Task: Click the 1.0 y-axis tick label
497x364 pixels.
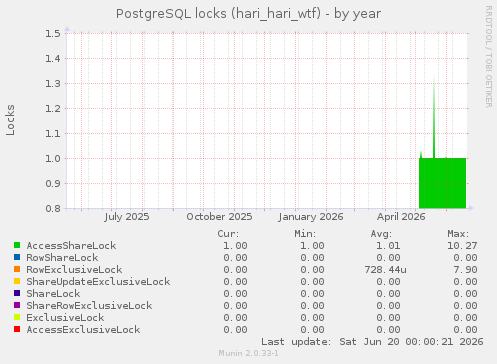Action: [53, 158]
